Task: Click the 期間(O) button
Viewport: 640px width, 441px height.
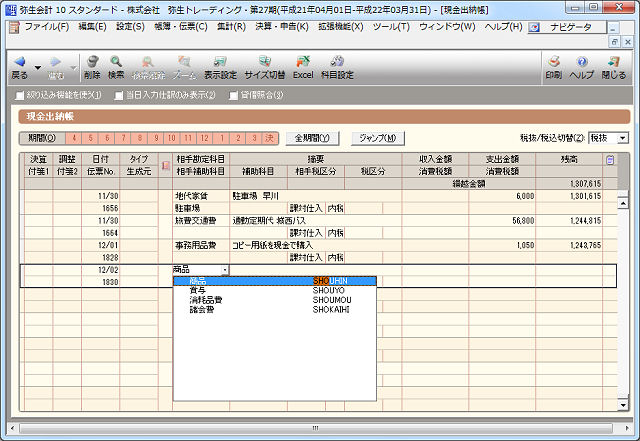Action: (x=42, y=138)
